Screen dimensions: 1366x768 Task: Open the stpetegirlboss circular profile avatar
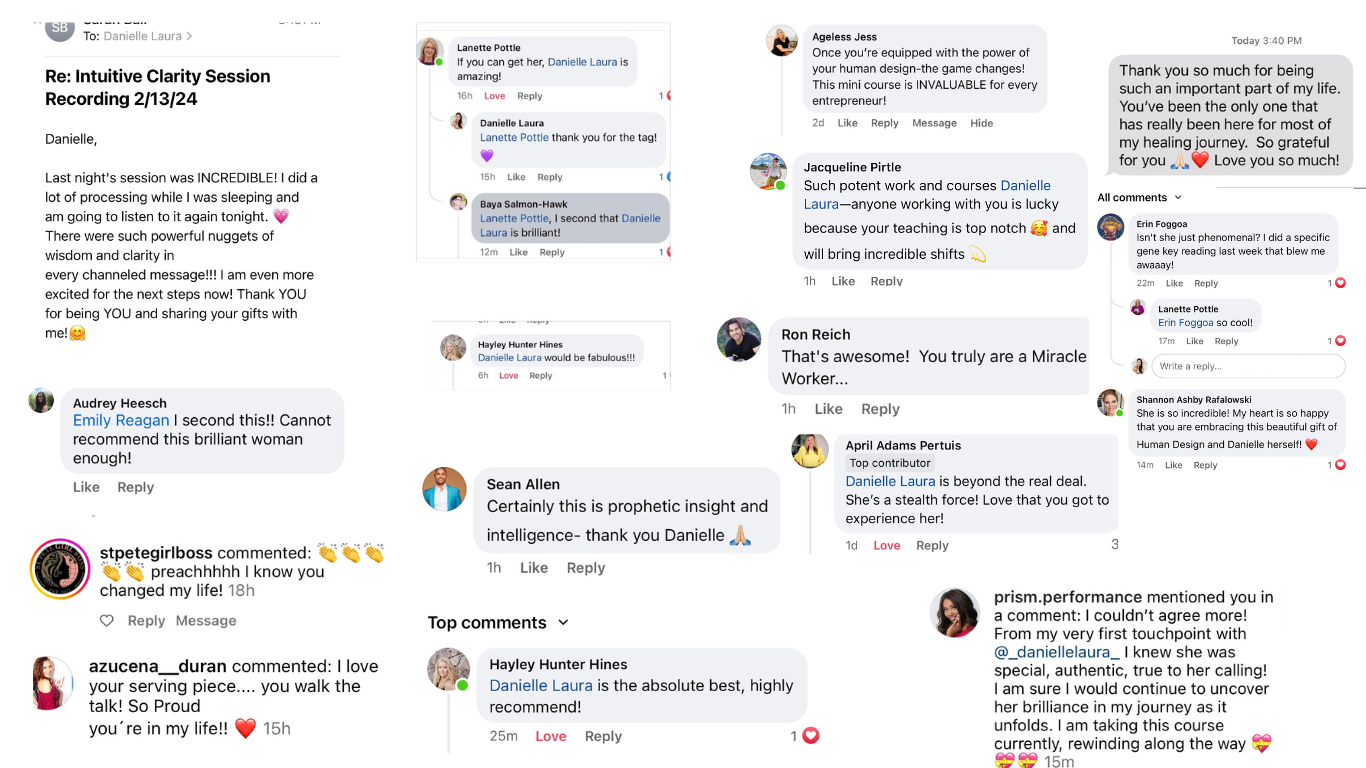(x=60, y=569)
